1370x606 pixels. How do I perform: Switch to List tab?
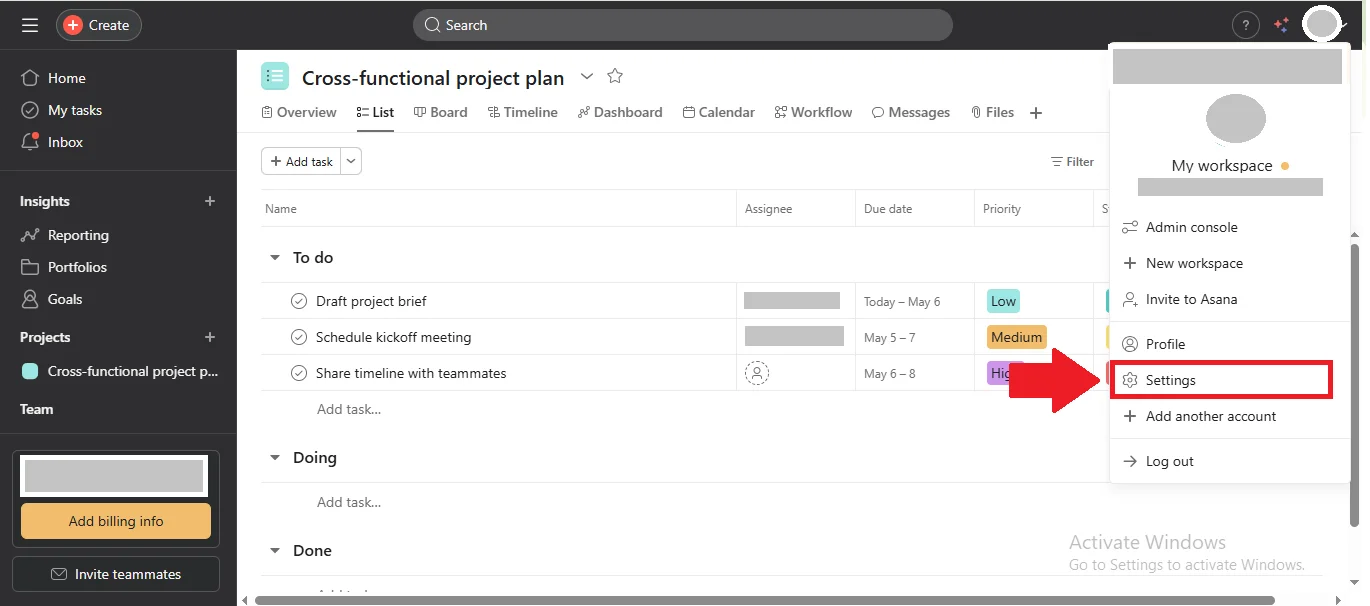pyautogui.click(x=375, y=112)
